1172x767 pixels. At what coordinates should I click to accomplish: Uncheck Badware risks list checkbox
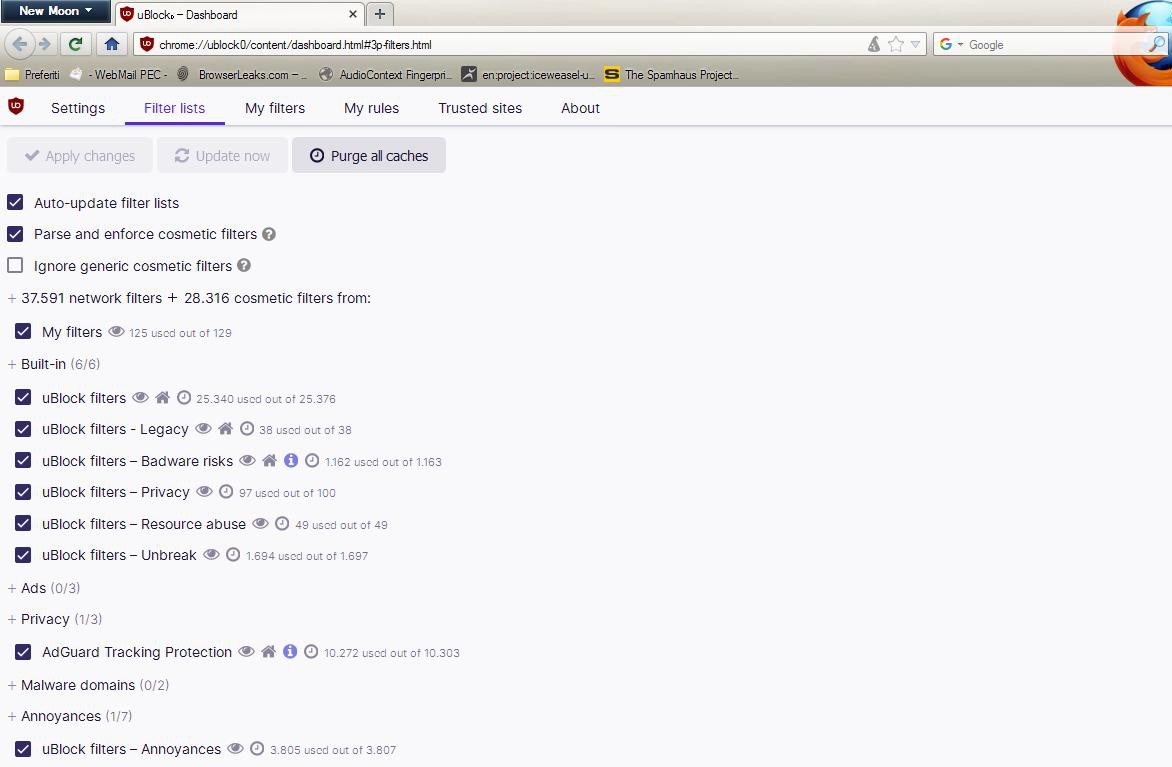pyautogui.click(x=23, y=460)
